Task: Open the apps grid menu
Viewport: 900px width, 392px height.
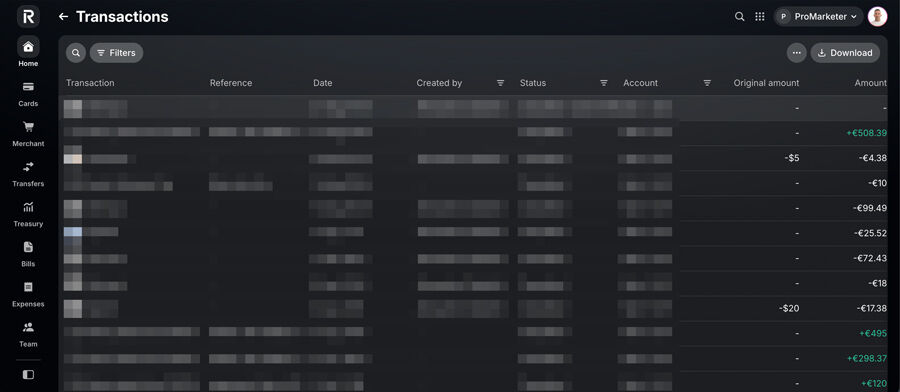Action: tap(760, 17)
